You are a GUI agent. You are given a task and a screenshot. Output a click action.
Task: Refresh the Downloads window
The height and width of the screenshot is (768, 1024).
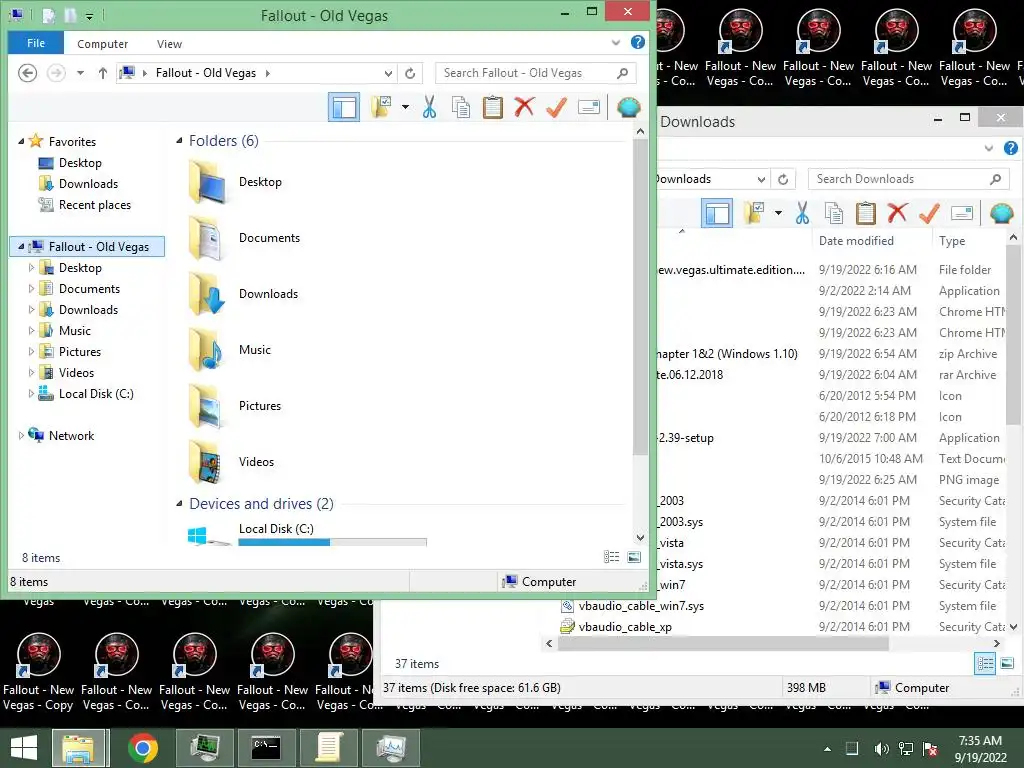pos(783,179)
